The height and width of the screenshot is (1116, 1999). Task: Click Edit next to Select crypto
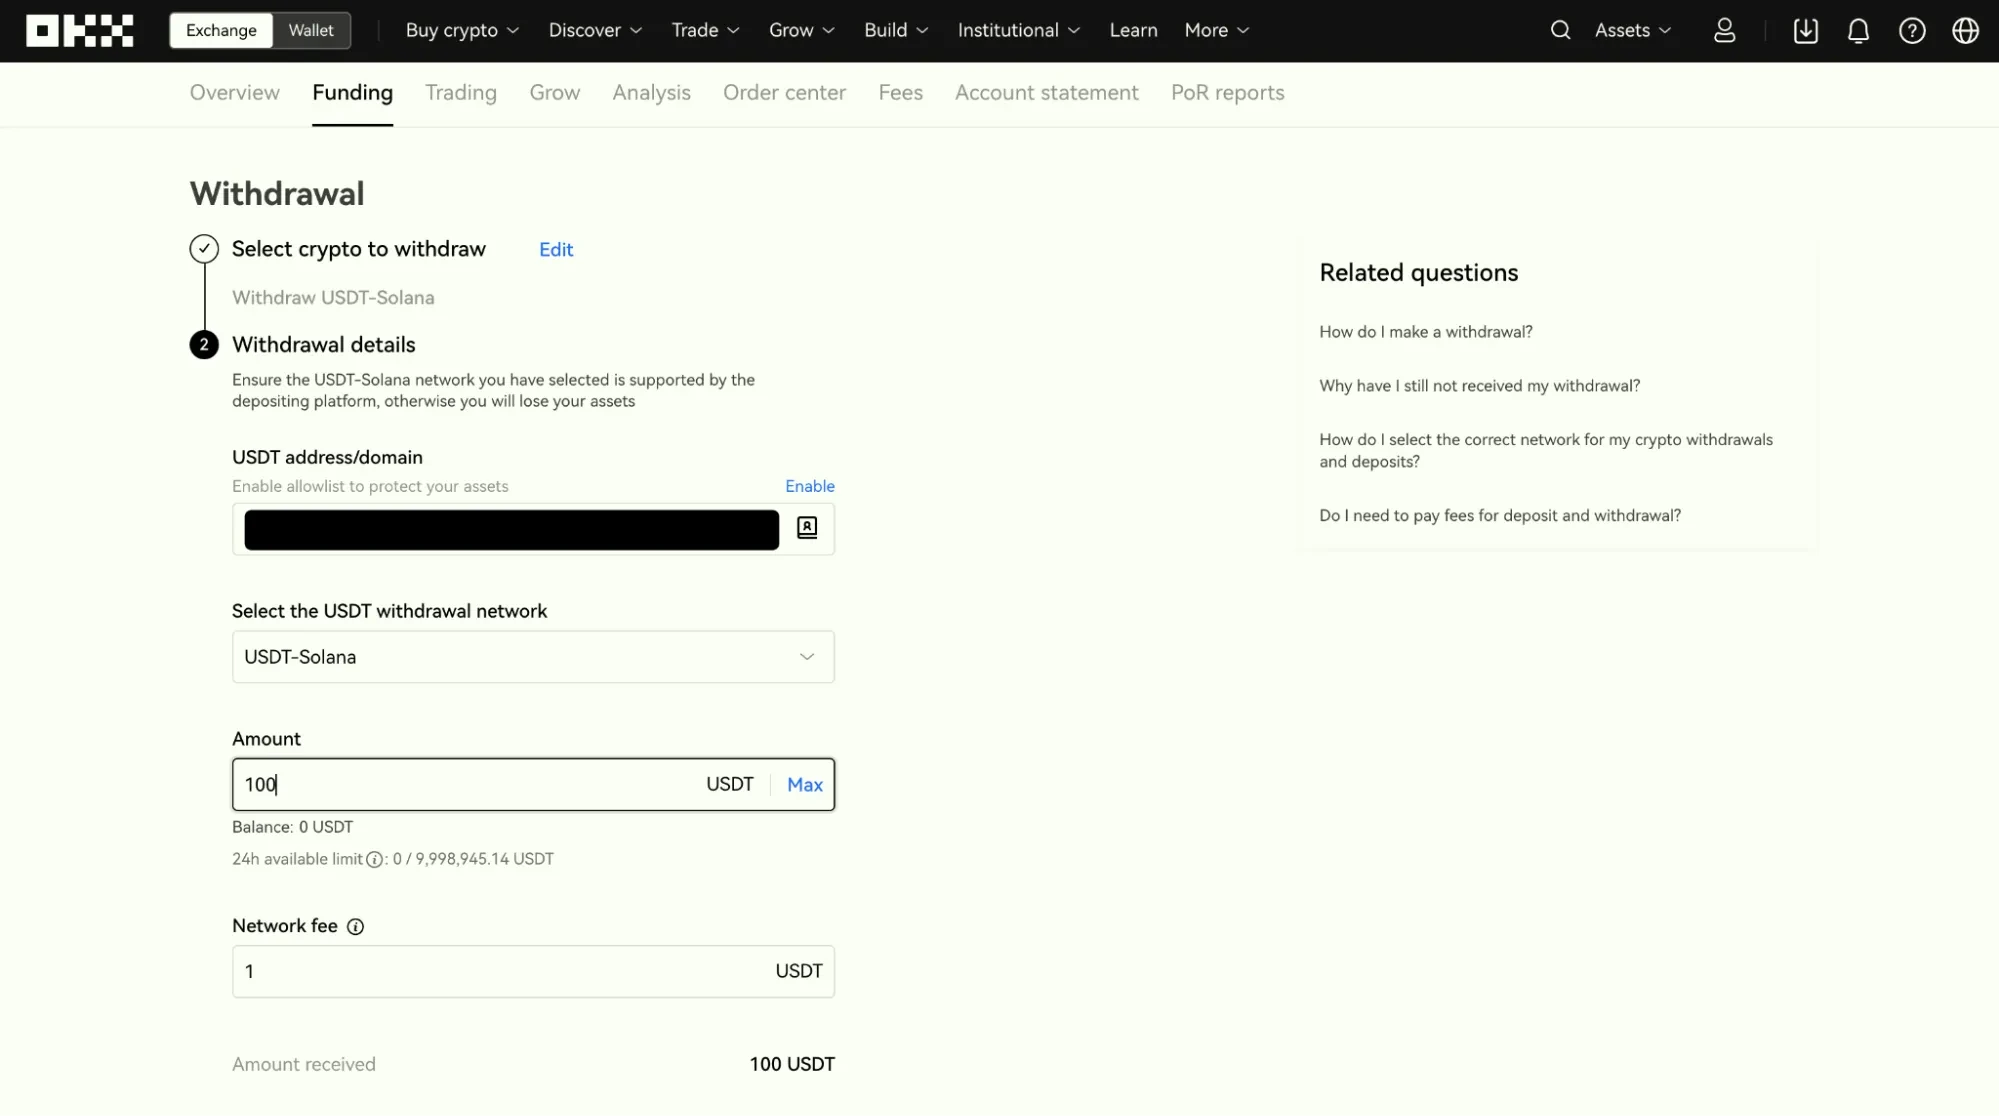tap(556, 250)
